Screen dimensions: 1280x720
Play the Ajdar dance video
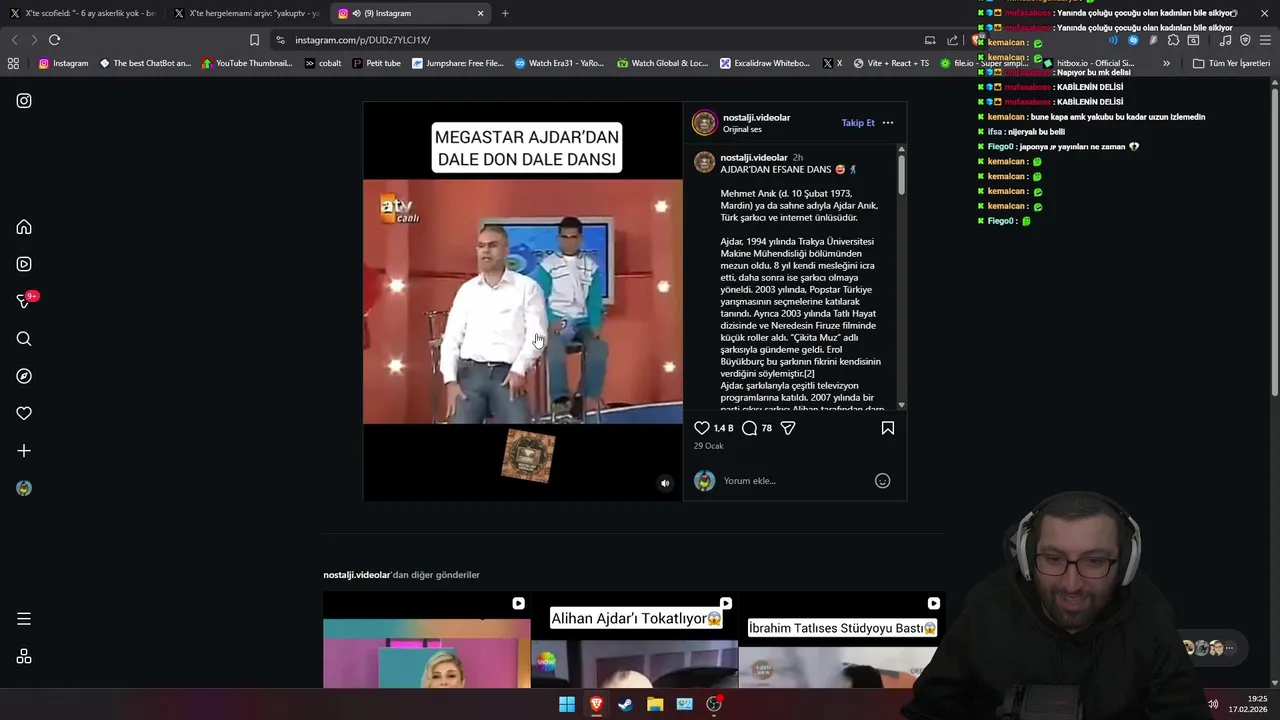[523, 301]
